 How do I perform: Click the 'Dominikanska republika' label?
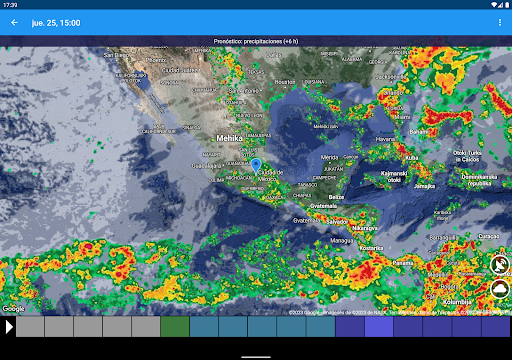coord(479,180)
